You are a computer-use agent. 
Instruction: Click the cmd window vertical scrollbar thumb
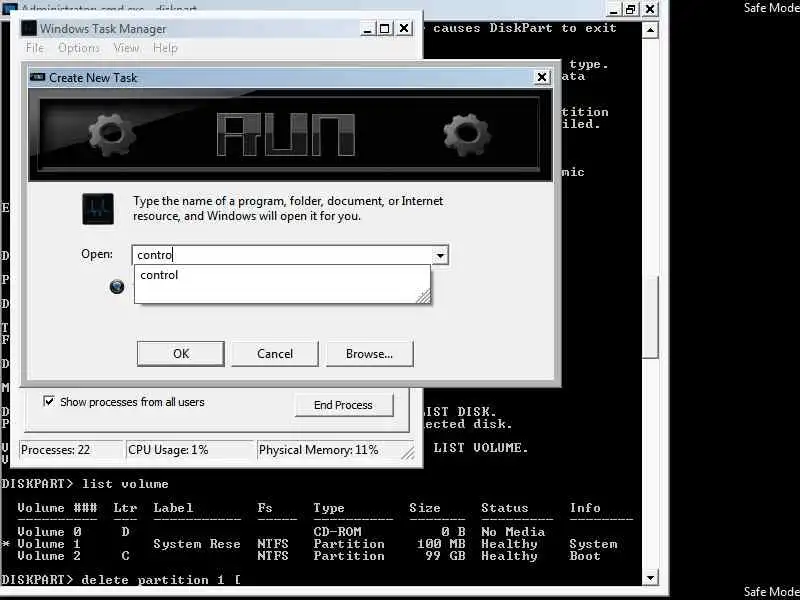coord(650,317)
